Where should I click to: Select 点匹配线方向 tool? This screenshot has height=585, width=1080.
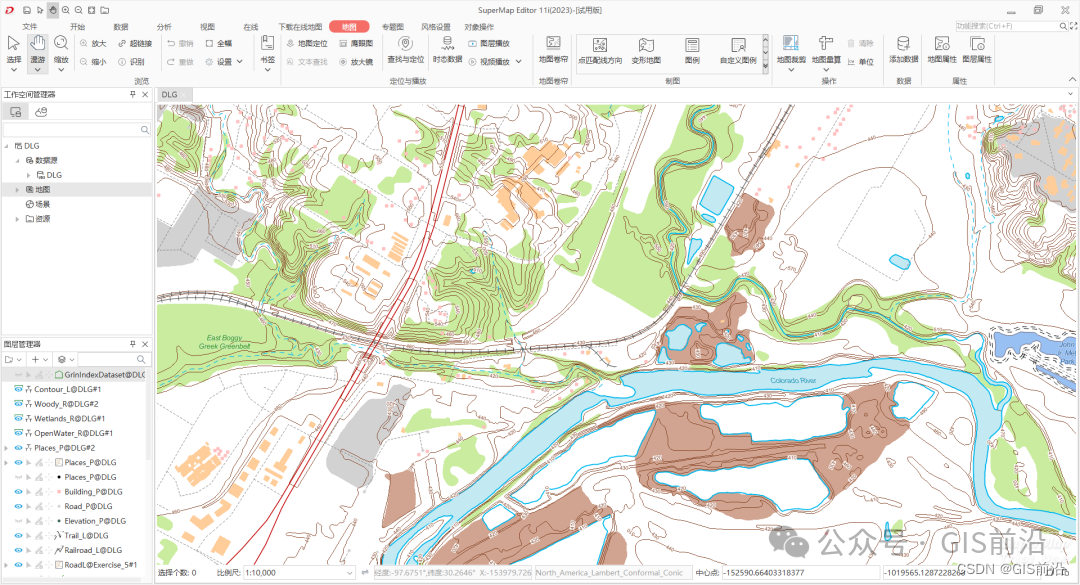(x=600, y=52)
